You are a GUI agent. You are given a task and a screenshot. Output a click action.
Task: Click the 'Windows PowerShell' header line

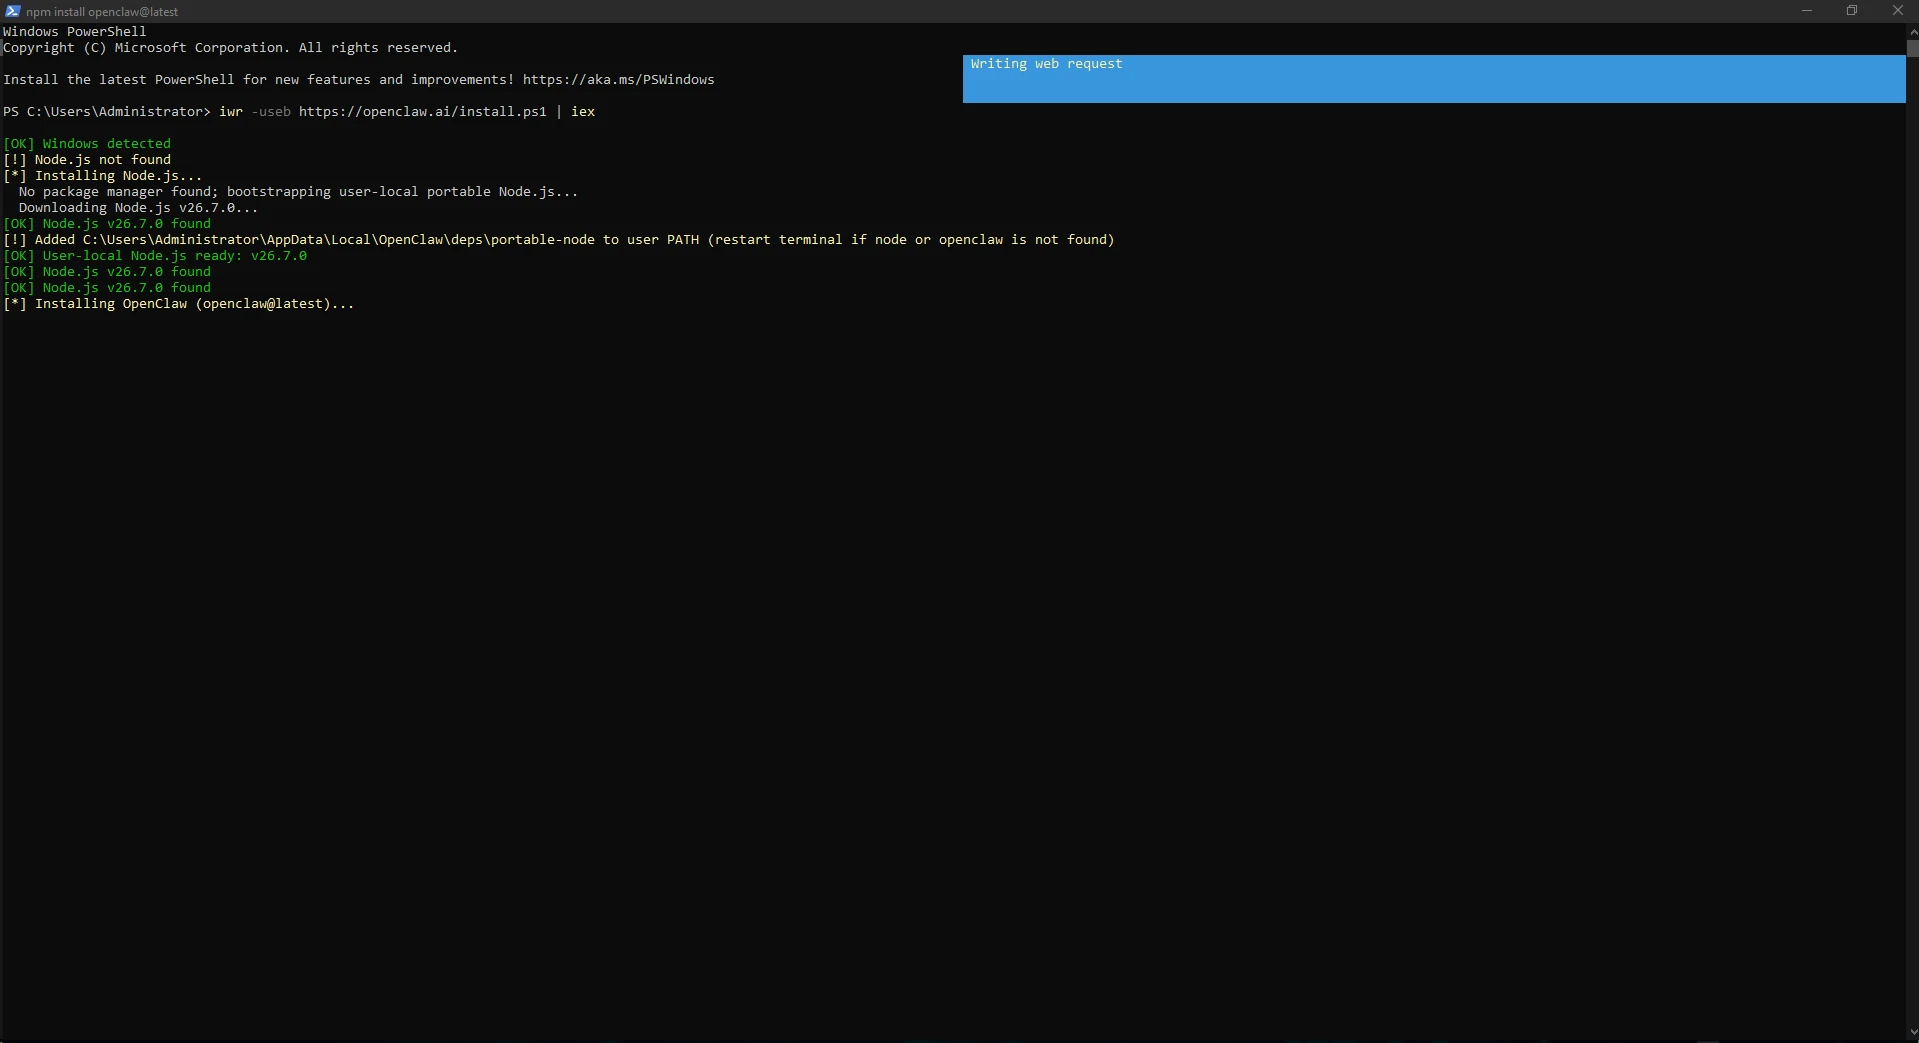75,32
